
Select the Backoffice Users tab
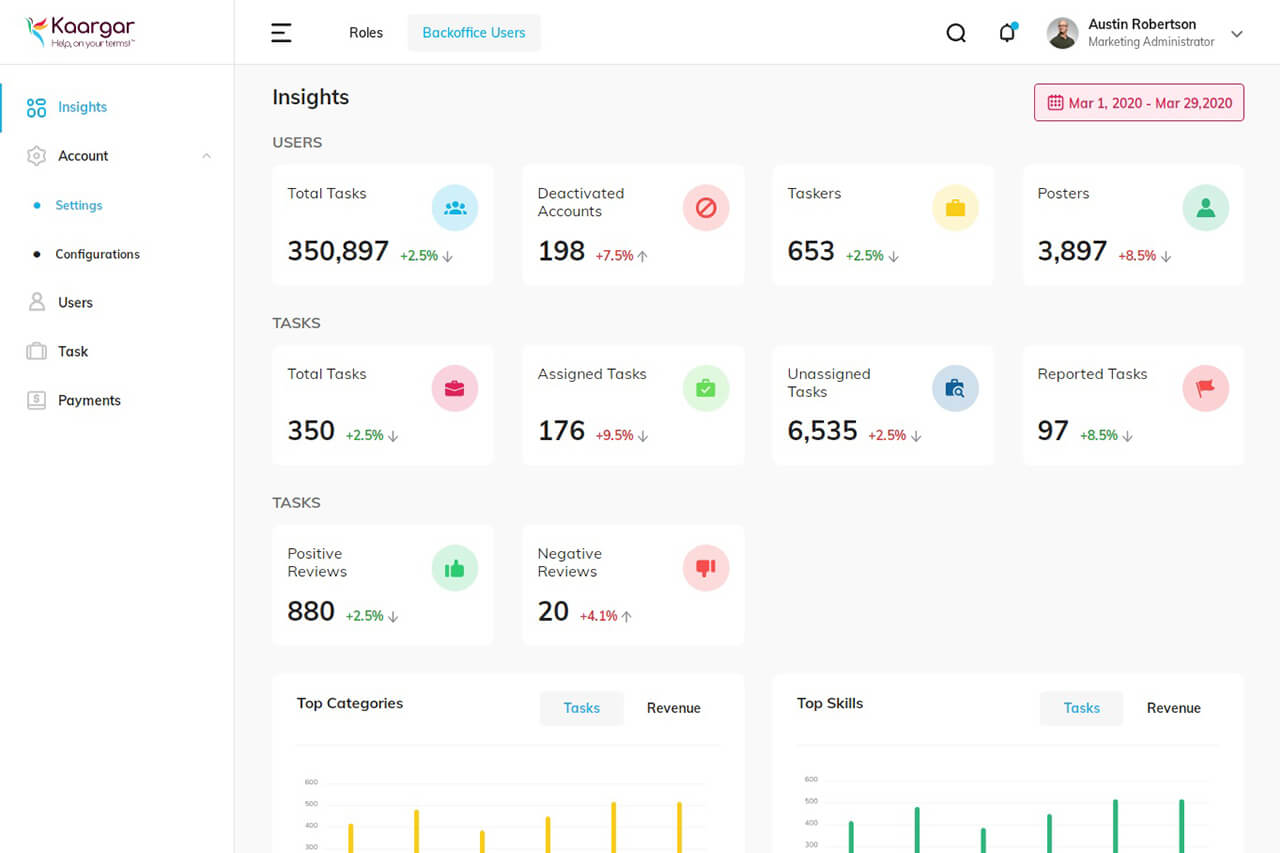(x=474, y=33)
